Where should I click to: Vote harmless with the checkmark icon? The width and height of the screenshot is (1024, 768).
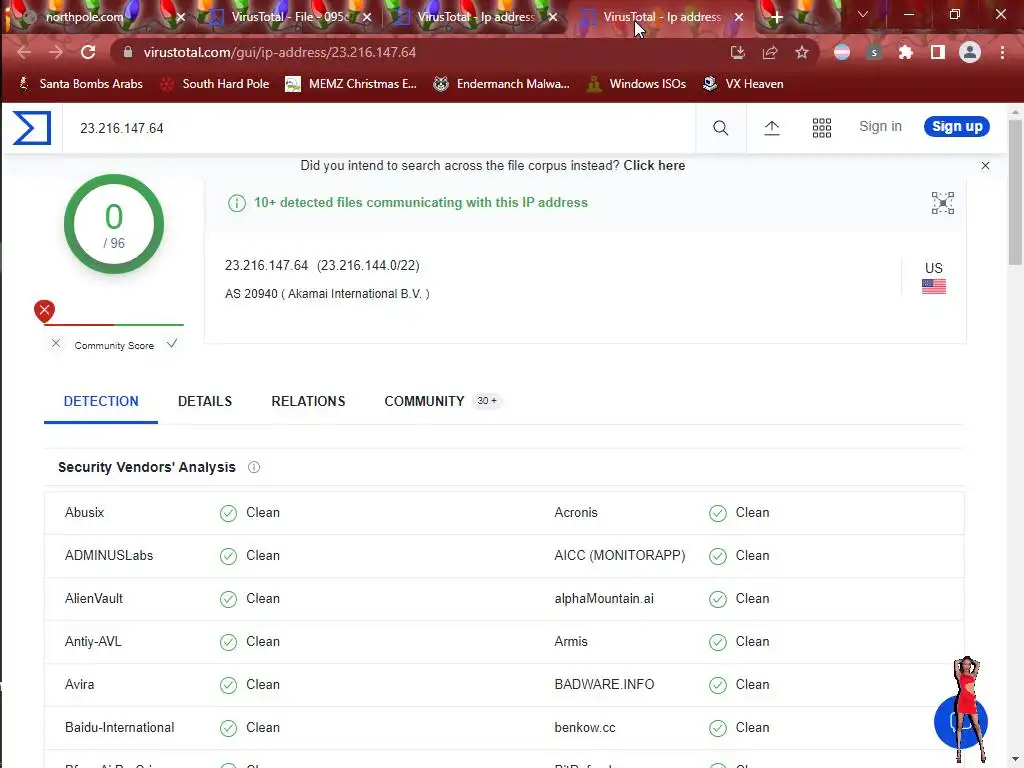click(x=172, y=344)
